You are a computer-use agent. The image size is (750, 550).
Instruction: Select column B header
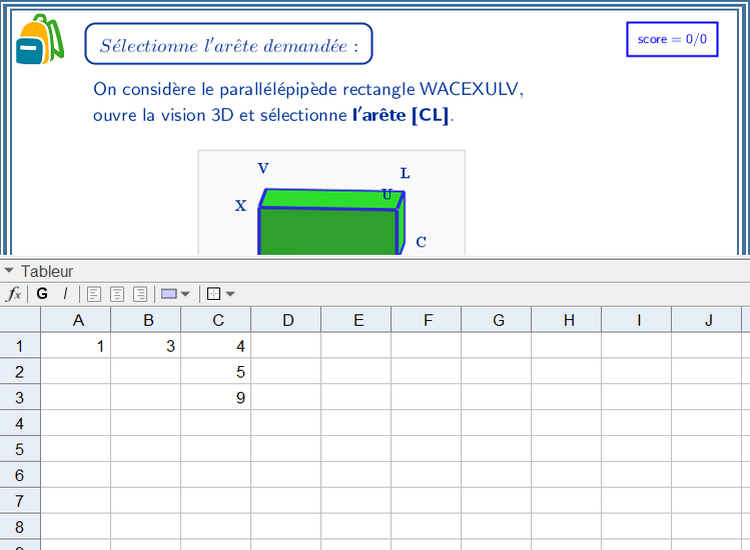(x=146, y=319)
